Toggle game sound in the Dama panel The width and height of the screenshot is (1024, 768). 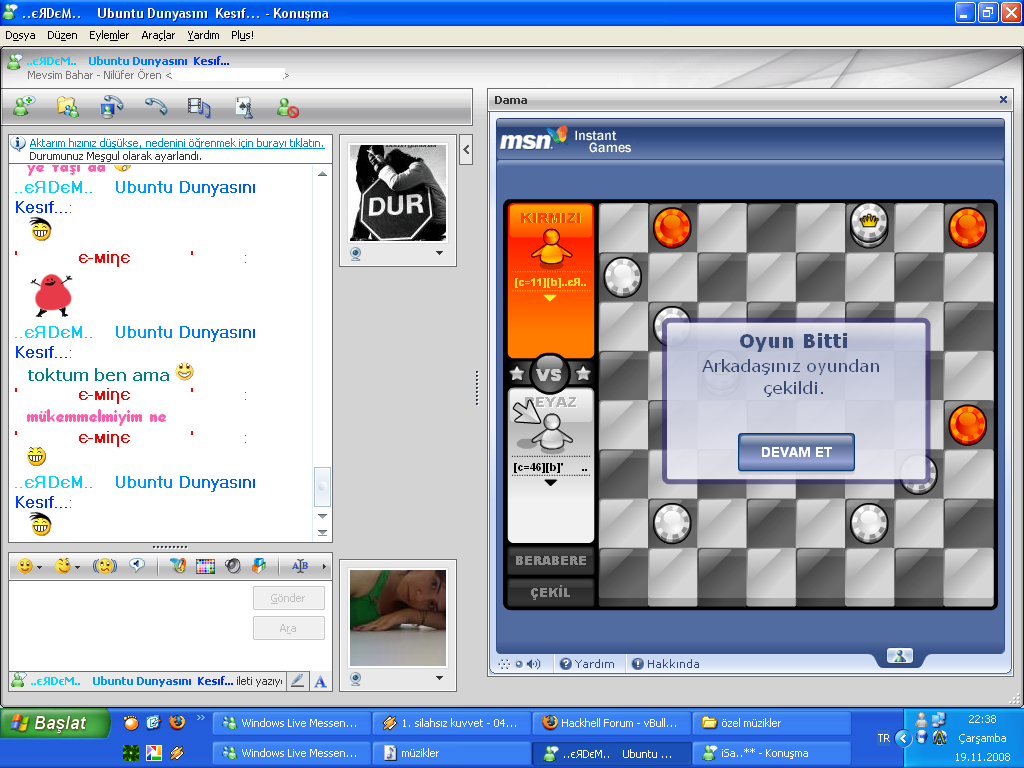[534, 663]
